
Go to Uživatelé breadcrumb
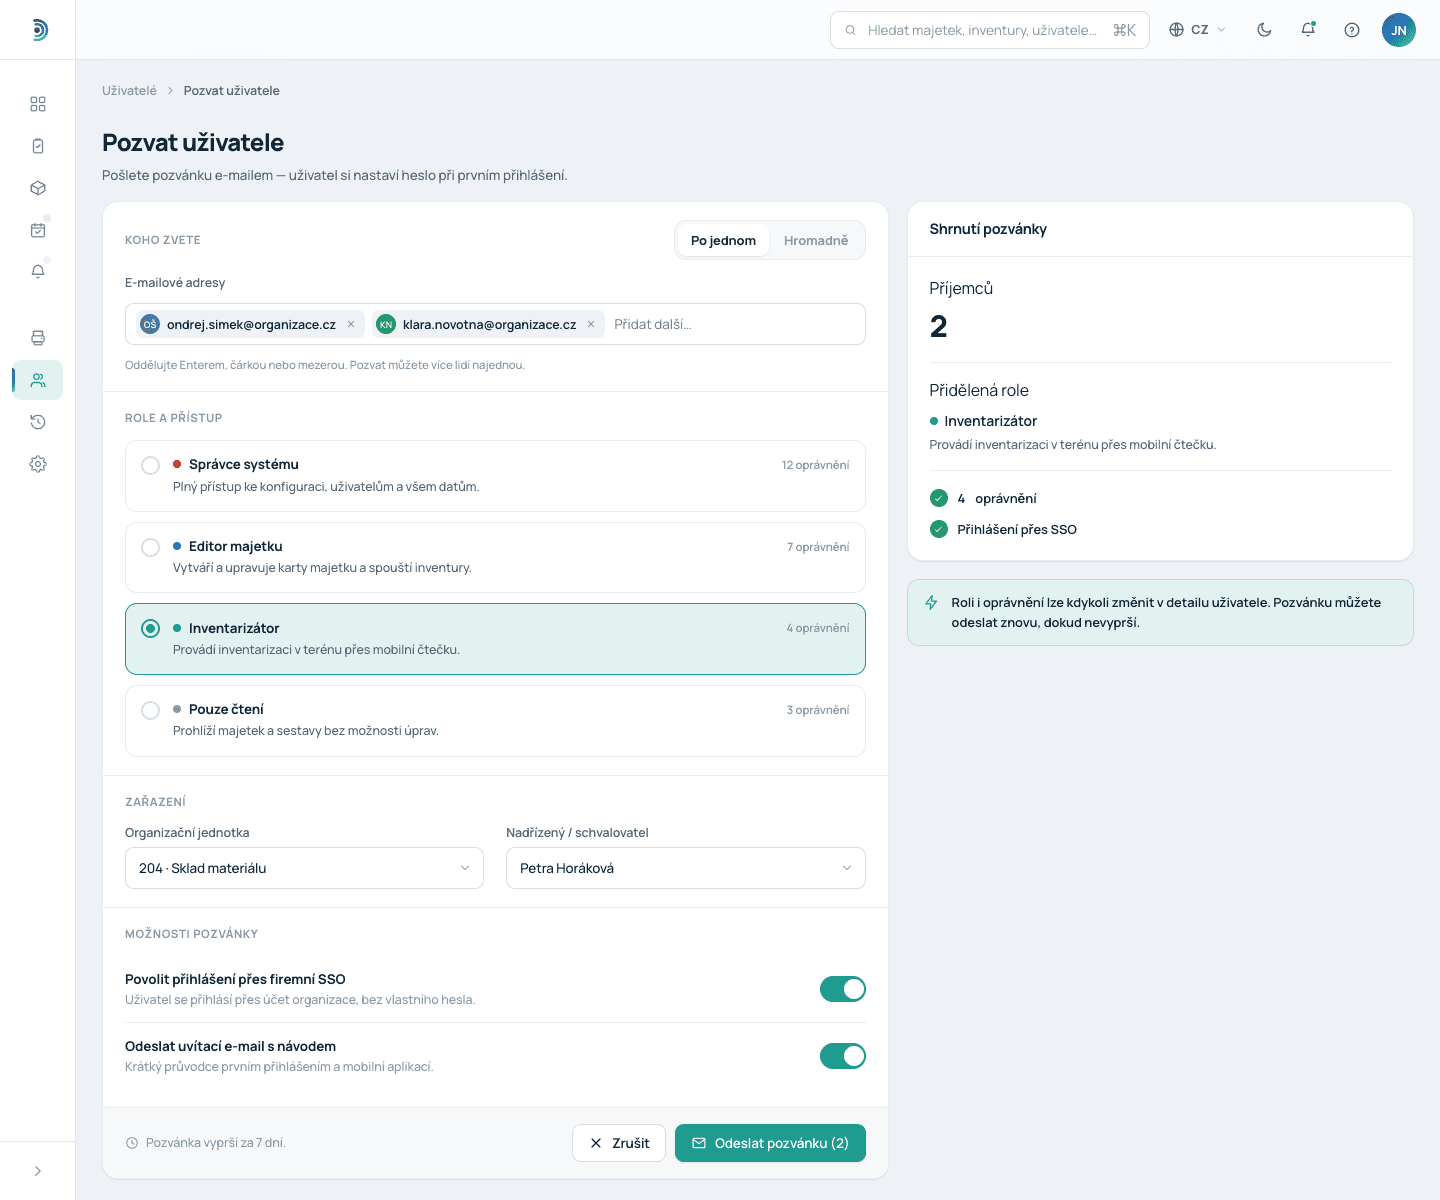point(129,90)
